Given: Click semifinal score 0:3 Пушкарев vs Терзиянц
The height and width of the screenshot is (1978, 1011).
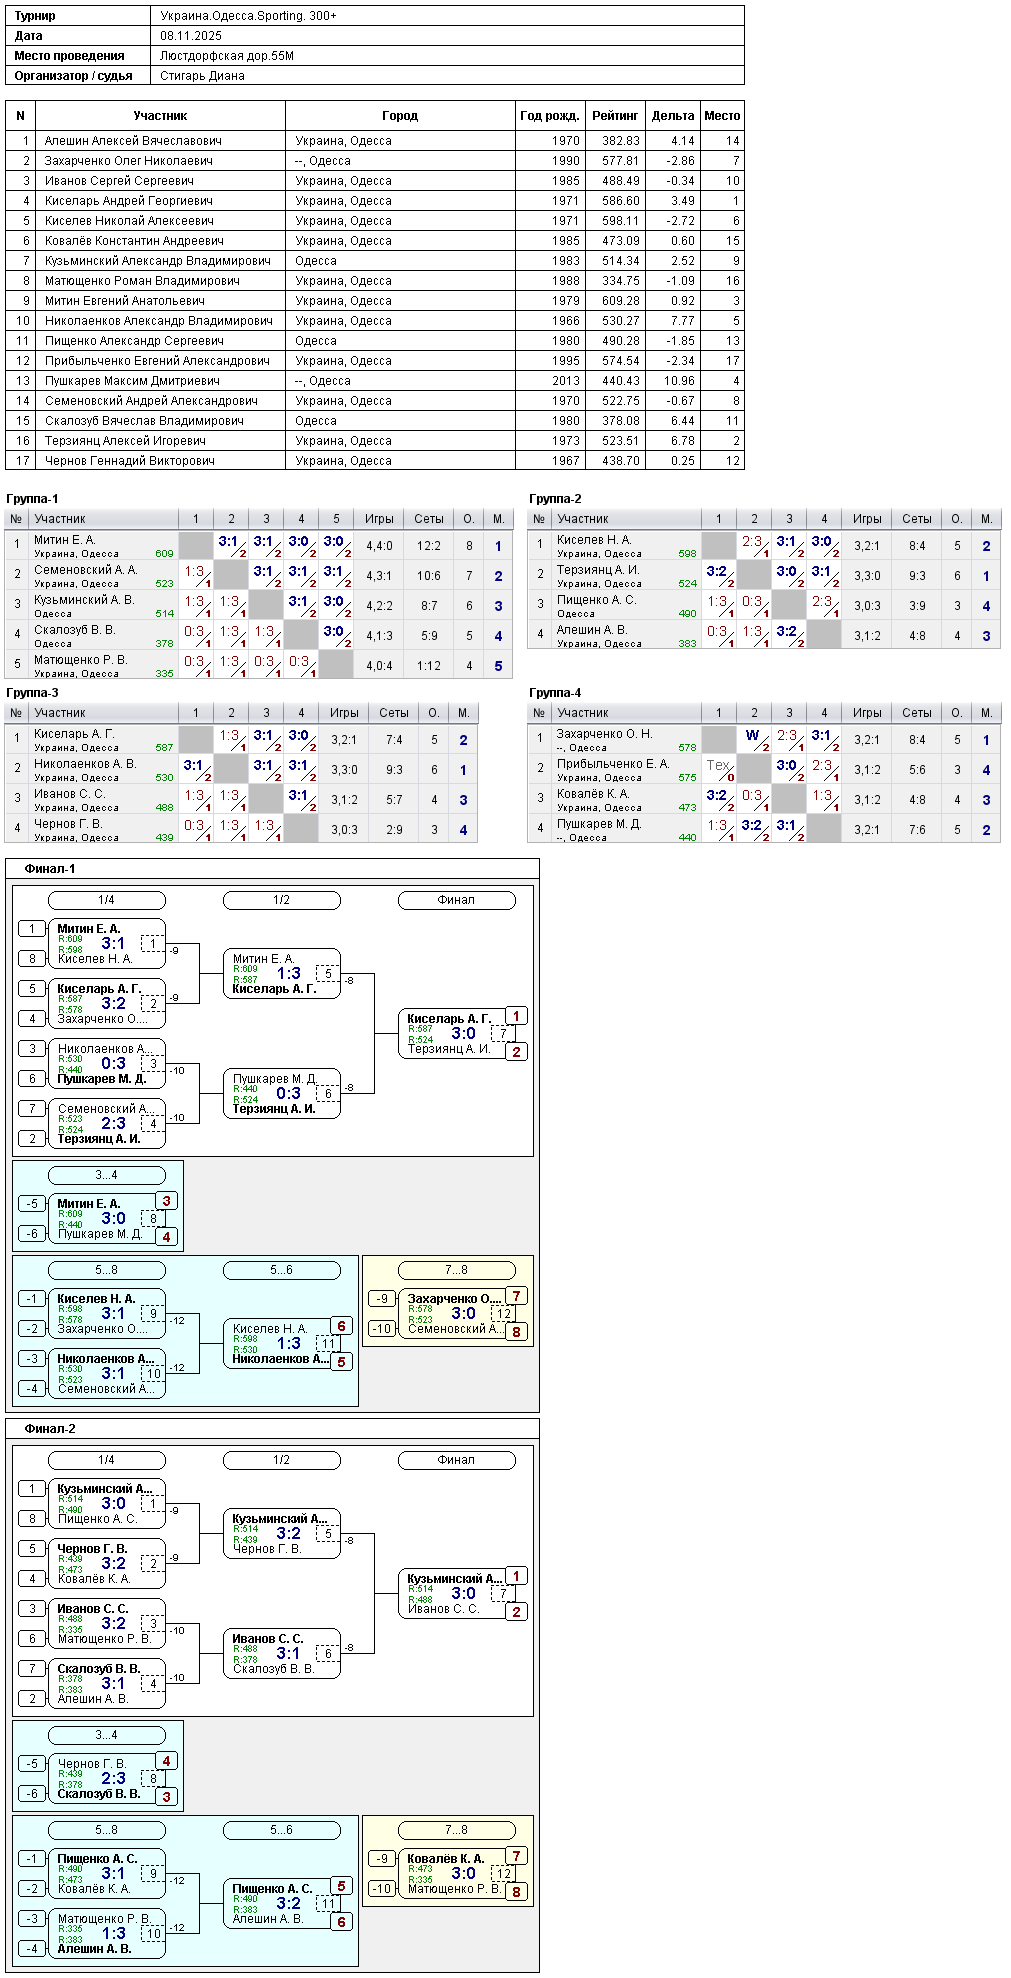Looking at the screenshot, I should pyautogui.click(x=288, y=1093).
